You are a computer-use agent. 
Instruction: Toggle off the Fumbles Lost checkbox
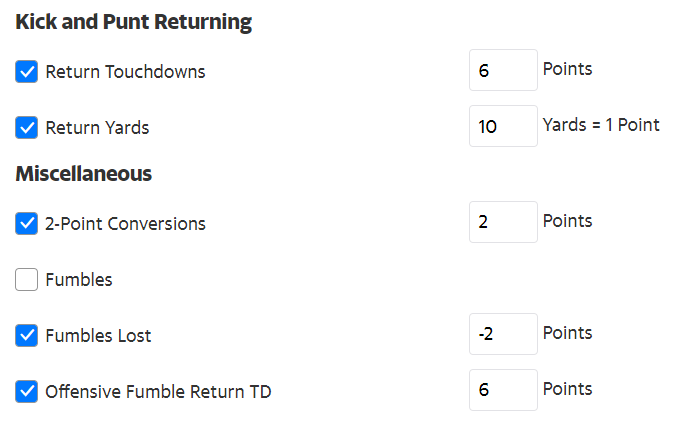pyautogui.click(x=27, y=336)
